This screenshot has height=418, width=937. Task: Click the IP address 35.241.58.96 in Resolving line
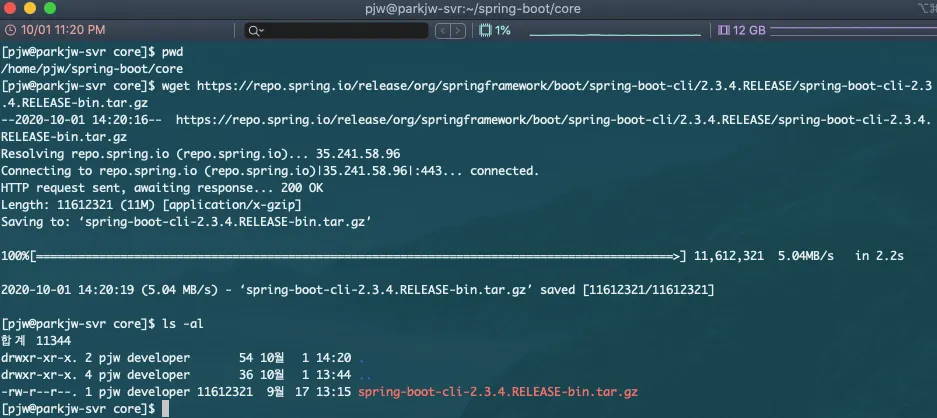(x=358, y=154)
